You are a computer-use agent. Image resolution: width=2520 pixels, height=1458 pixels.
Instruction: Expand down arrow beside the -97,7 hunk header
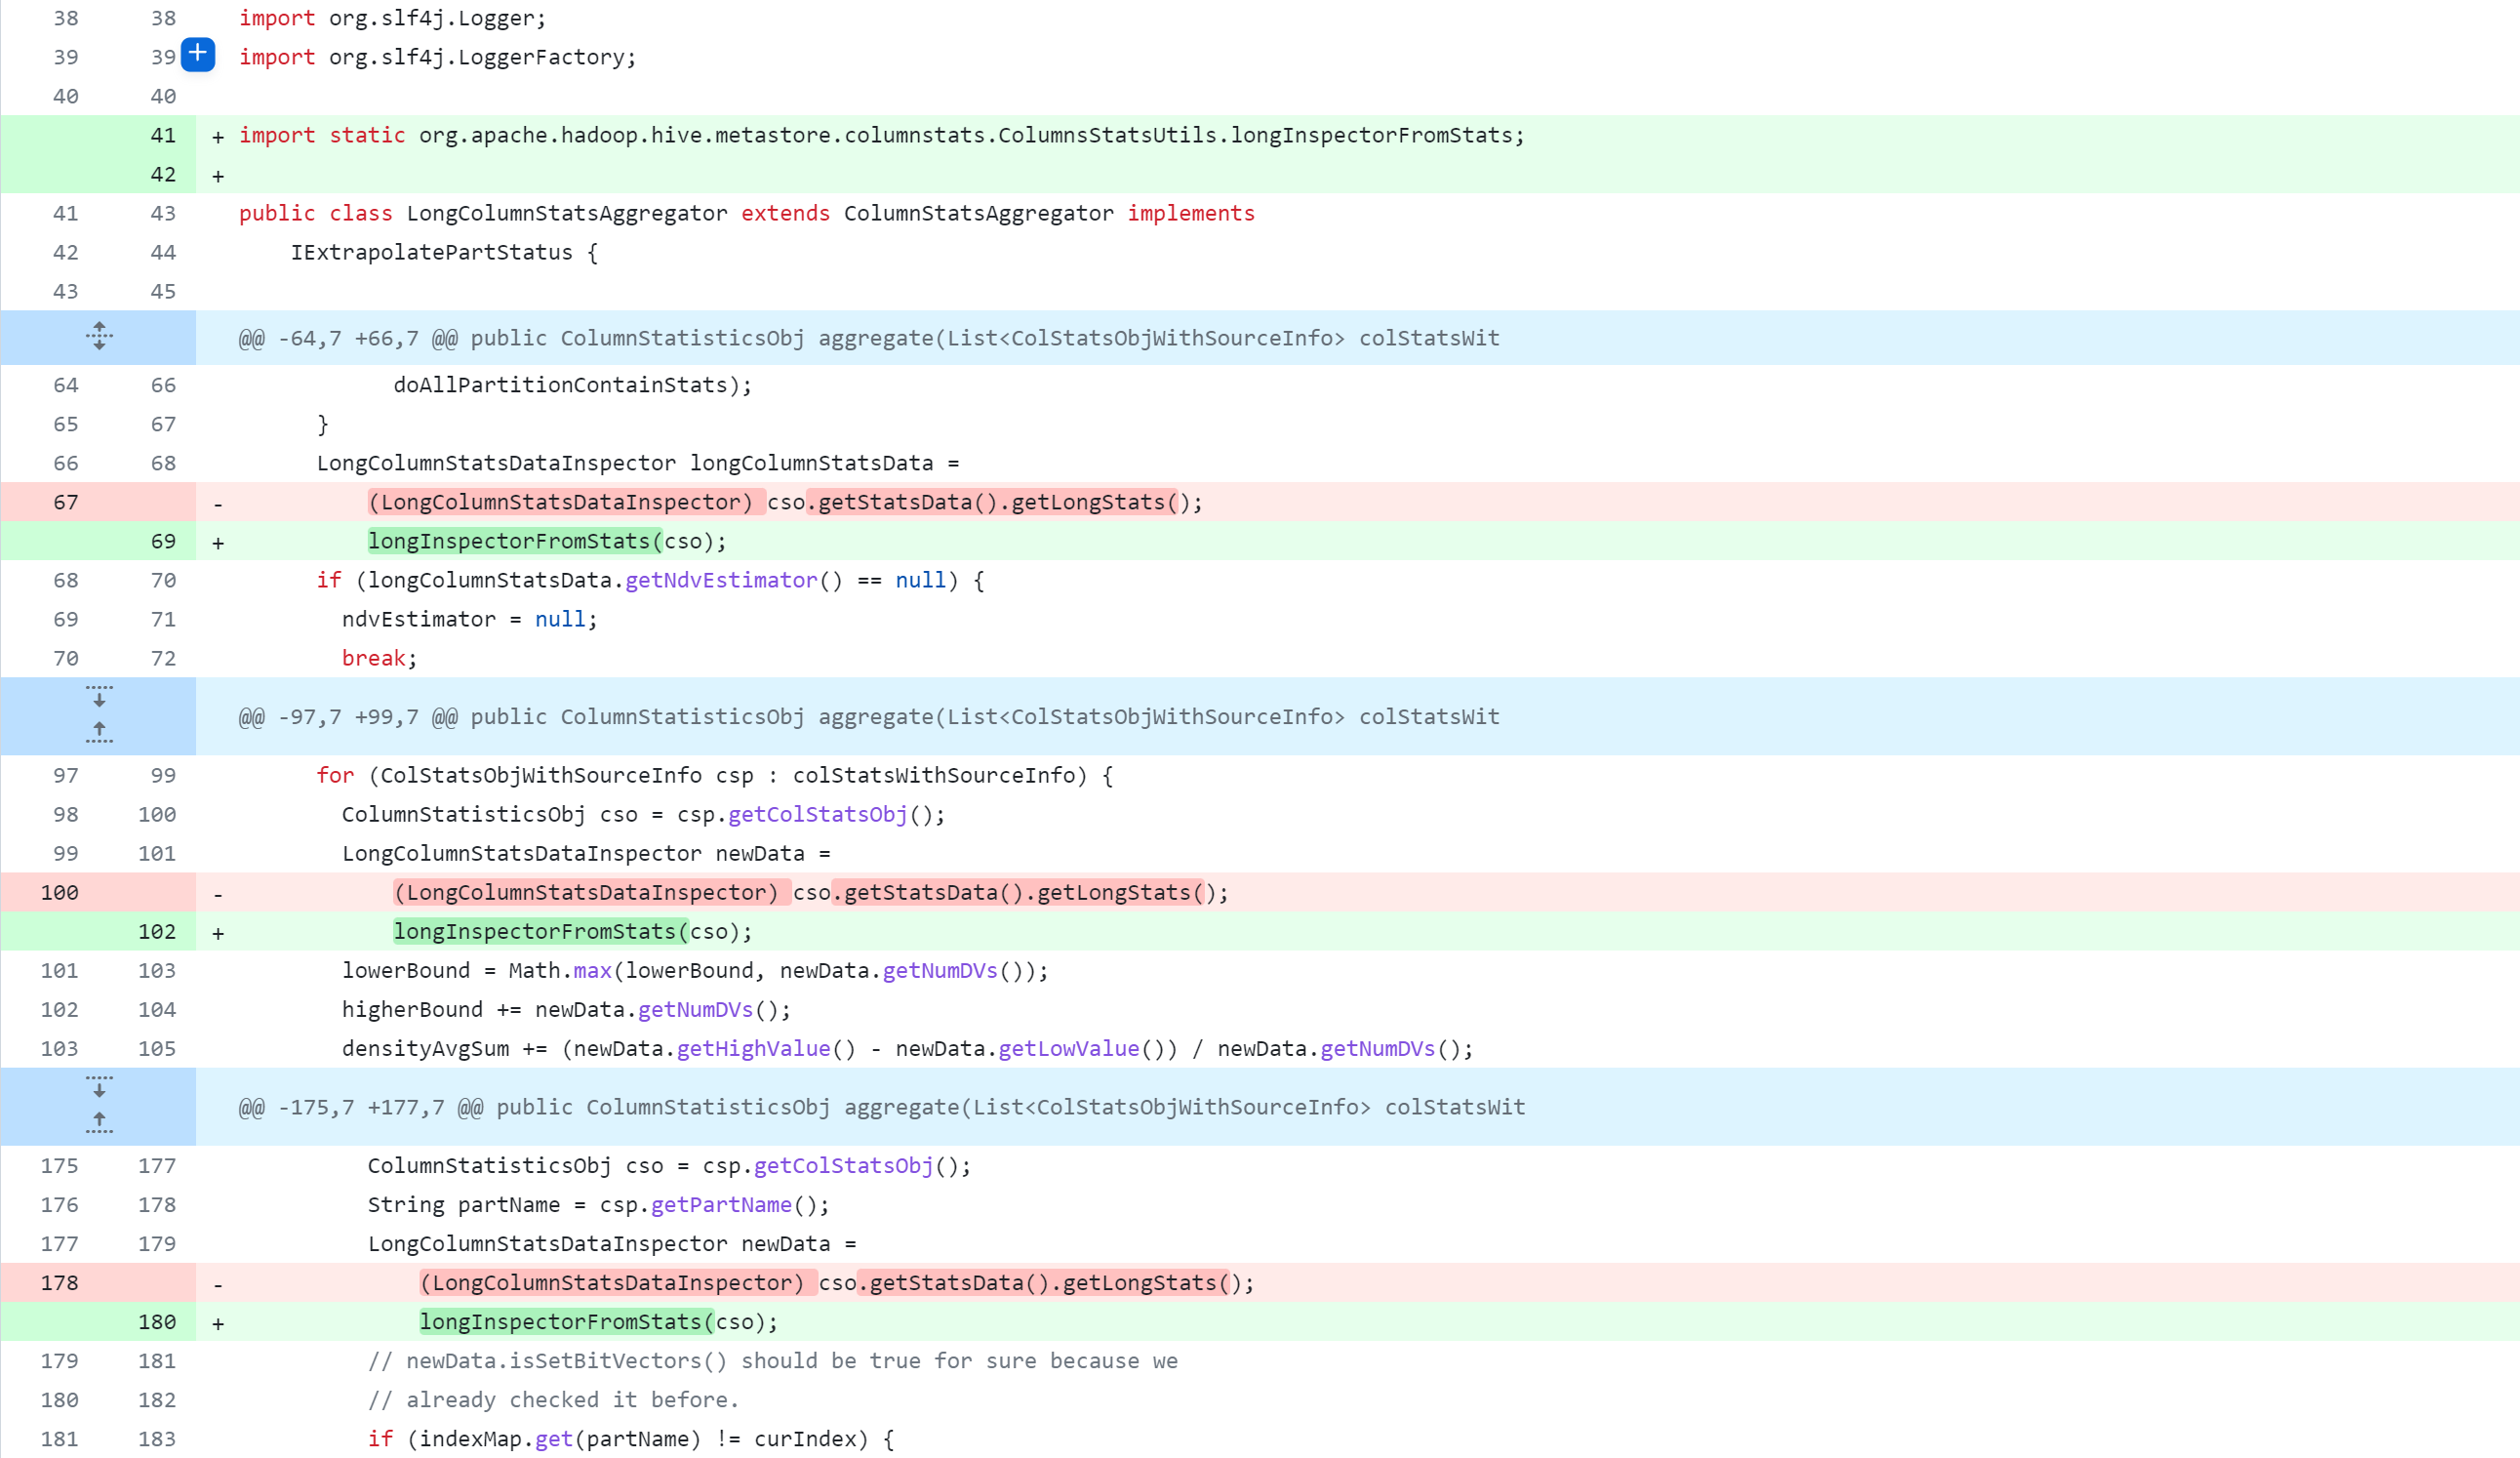pyautogui.click(x=99, y=697)
